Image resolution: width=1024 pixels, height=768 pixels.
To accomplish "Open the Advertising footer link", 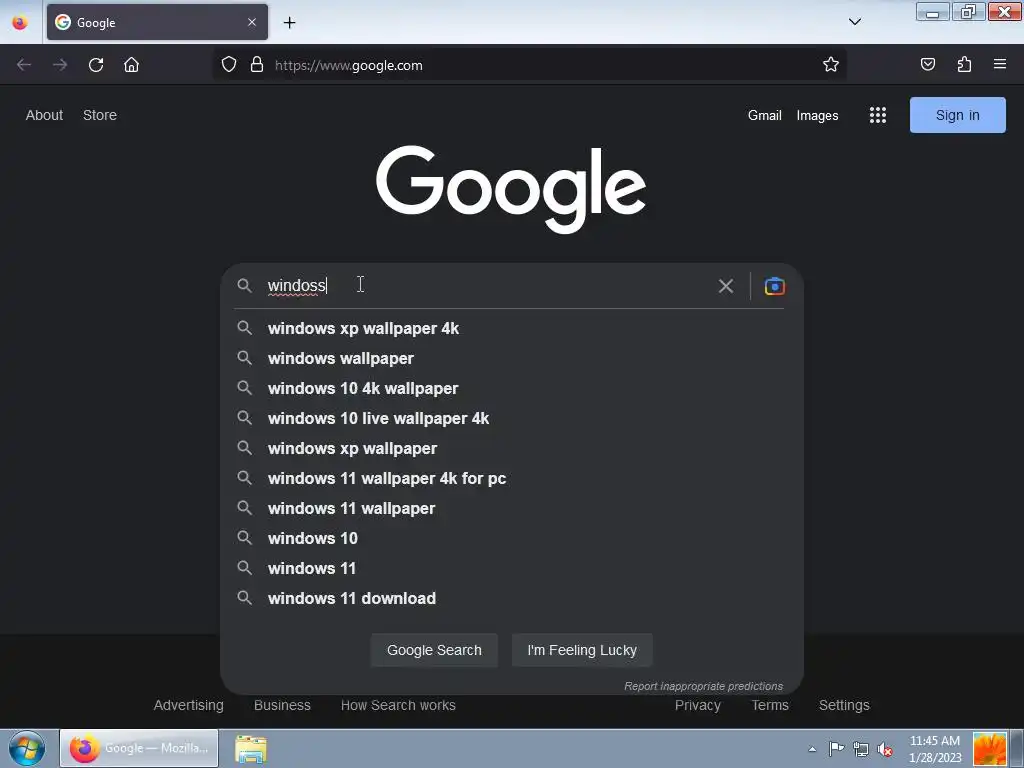I will 189,705.
